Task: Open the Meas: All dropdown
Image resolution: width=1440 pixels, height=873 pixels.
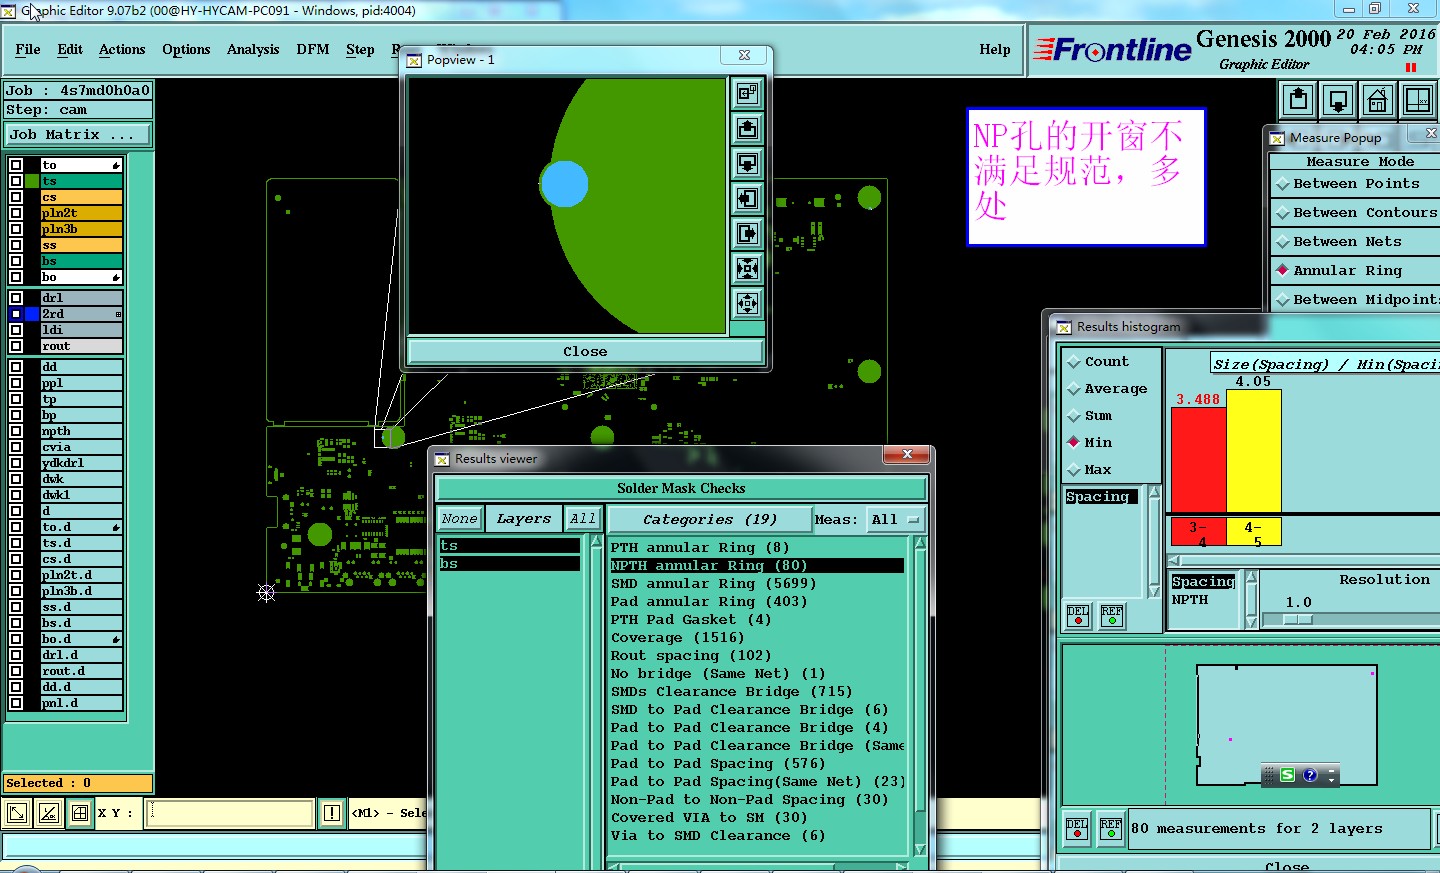Action: click(x=895, y=520)
